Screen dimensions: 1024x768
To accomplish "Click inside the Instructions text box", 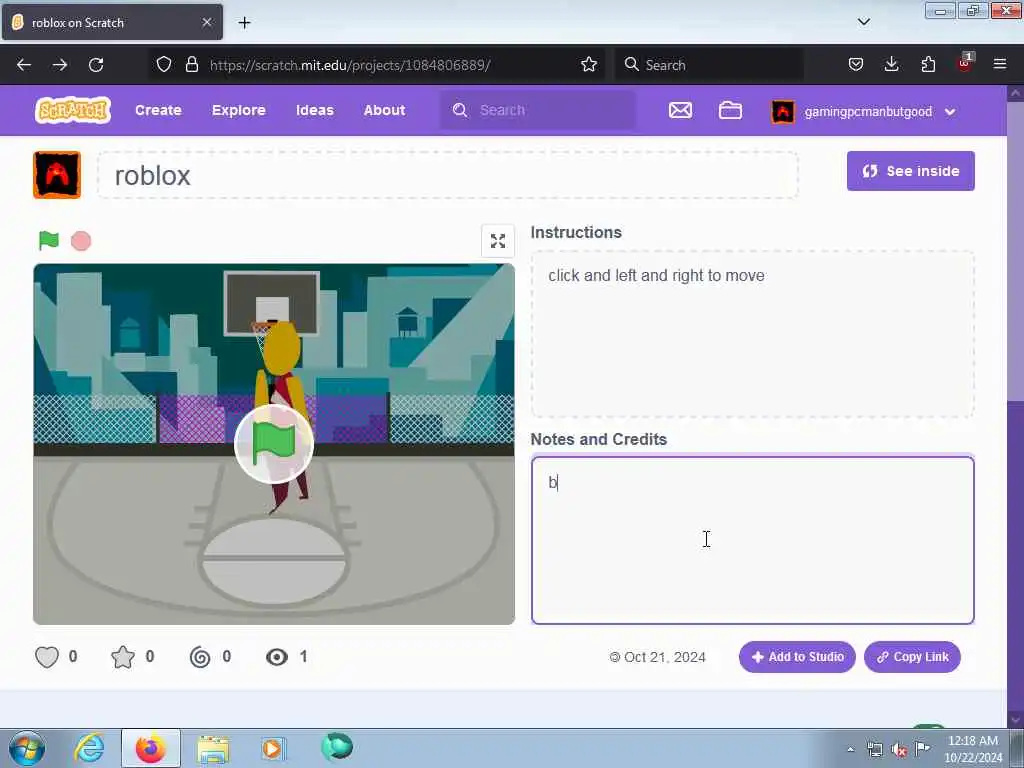I will click(x=752, y=334).
